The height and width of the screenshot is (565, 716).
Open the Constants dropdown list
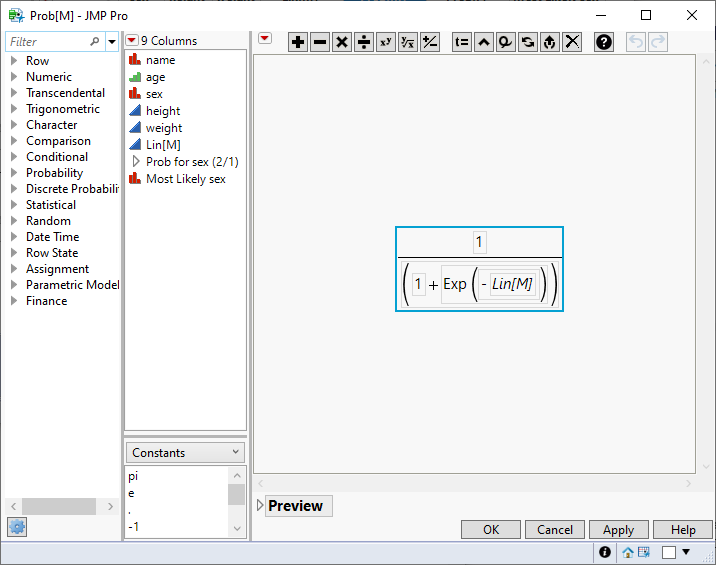[185, 453]
